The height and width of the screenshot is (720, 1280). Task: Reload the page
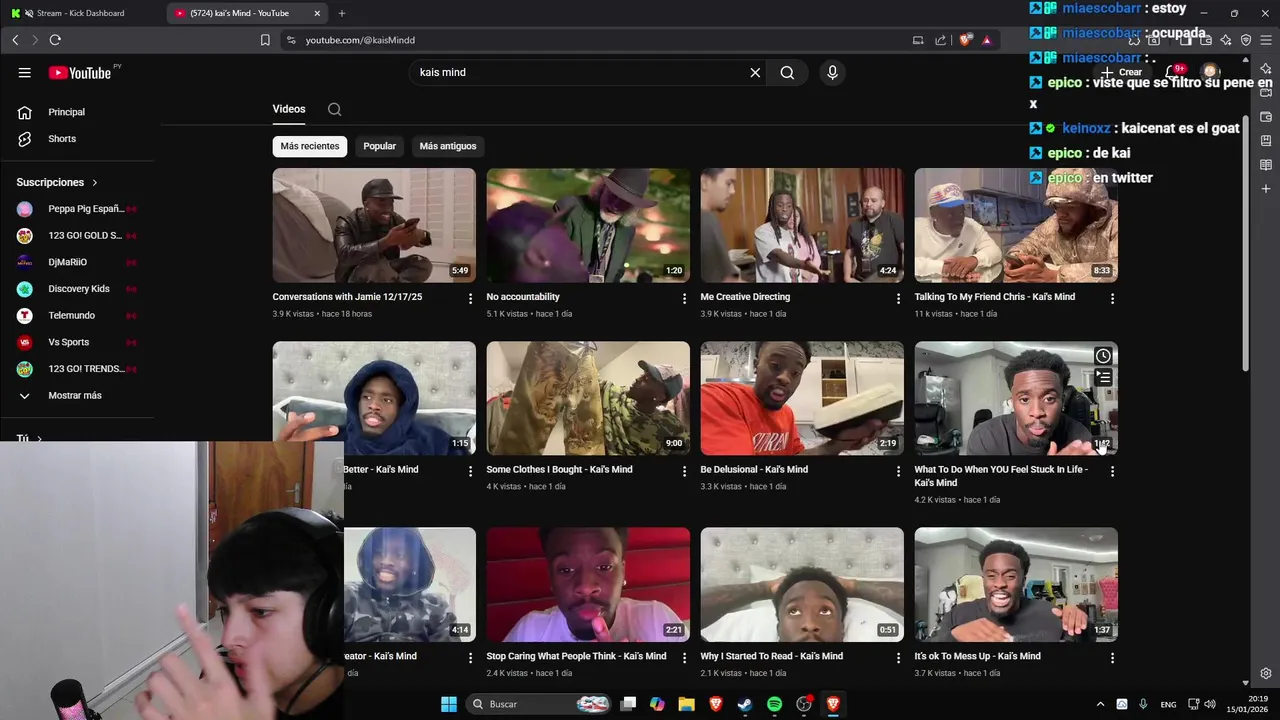click(55, 40)
